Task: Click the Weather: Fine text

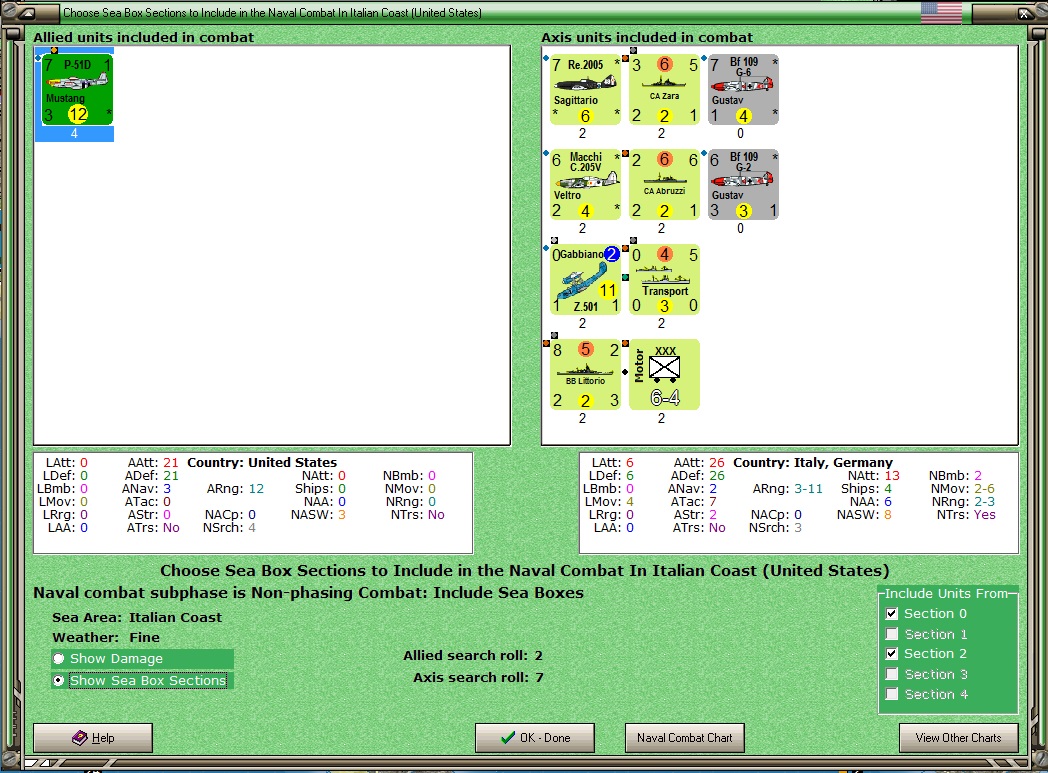Action: tap(106, 637)
